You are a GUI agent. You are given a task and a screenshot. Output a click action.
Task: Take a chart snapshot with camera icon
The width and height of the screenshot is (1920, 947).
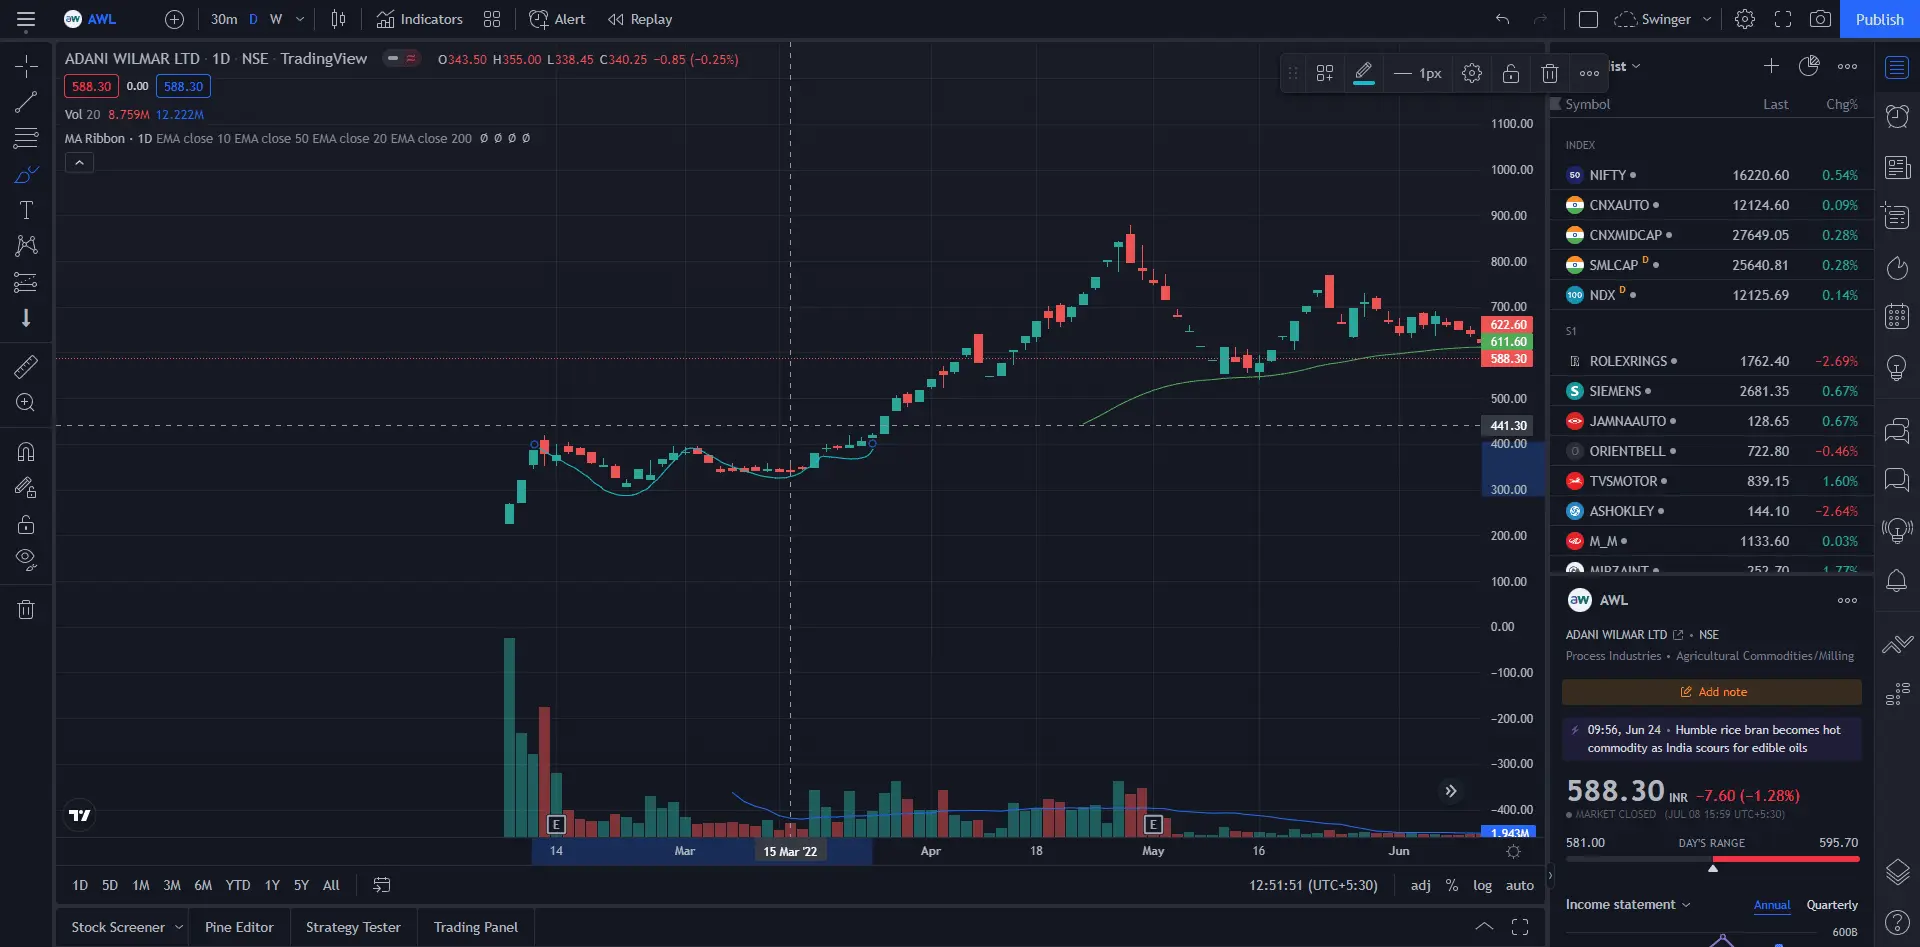coord(1820,19)
